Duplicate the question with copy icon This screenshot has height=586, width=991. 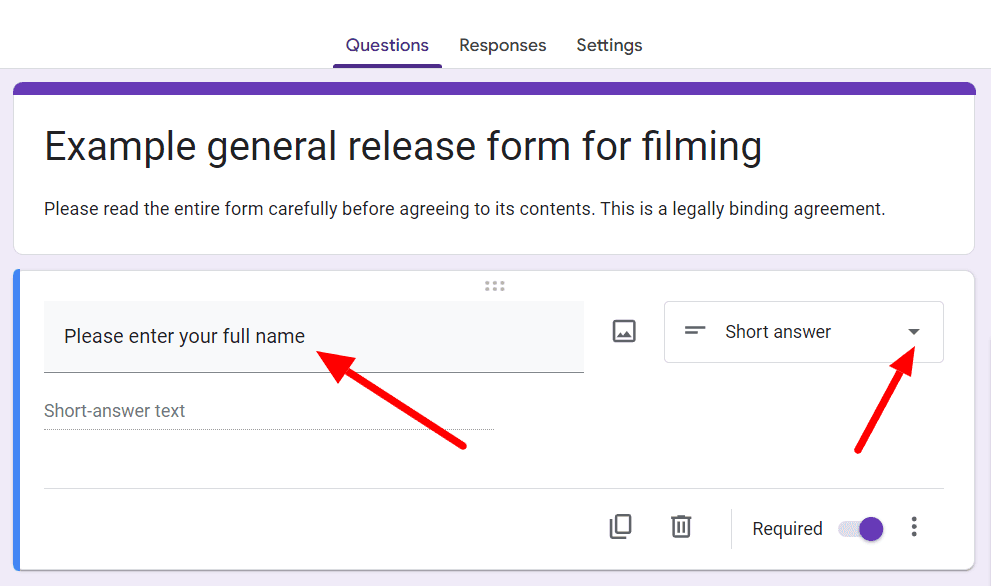coord(620,527)
